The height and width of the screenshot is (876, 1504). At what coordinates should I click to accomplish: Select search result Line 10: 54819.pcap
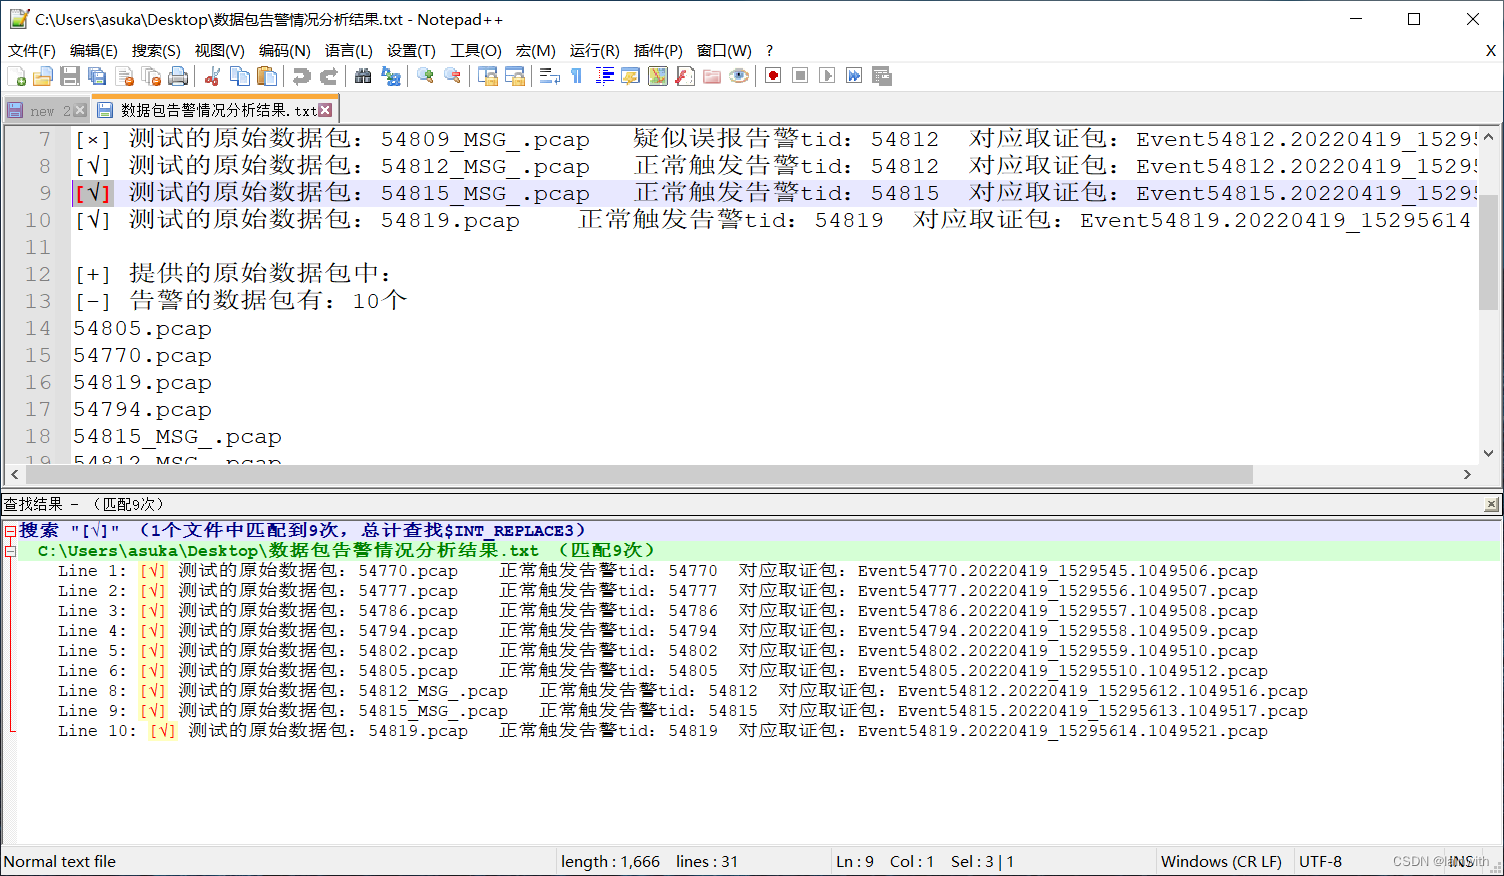coord(662,731)
